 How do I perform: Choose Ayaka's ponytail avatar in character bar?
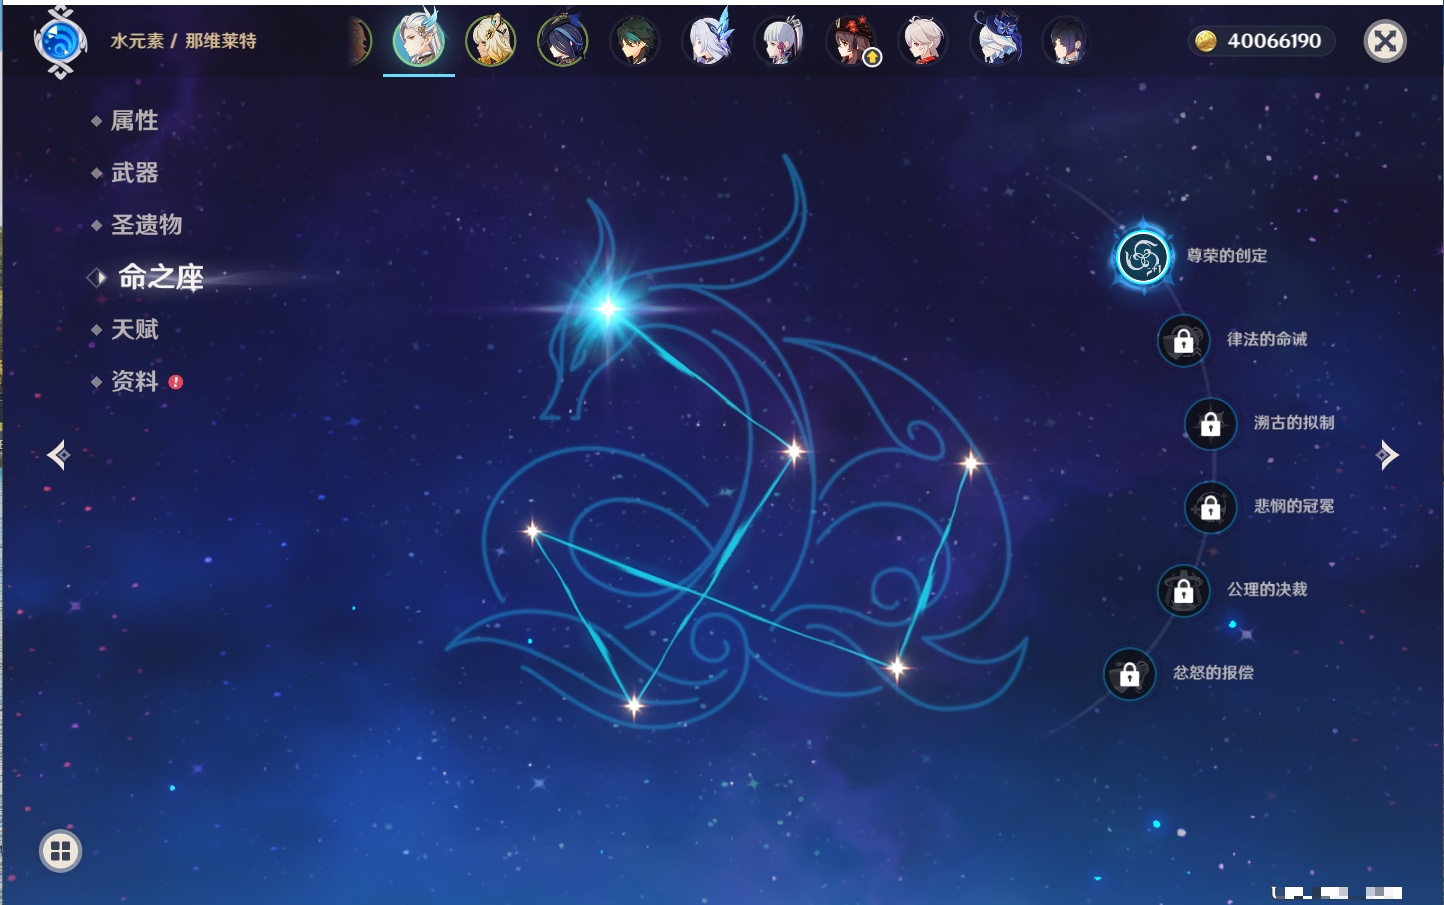pyautogui.click(x=781, y=42)
